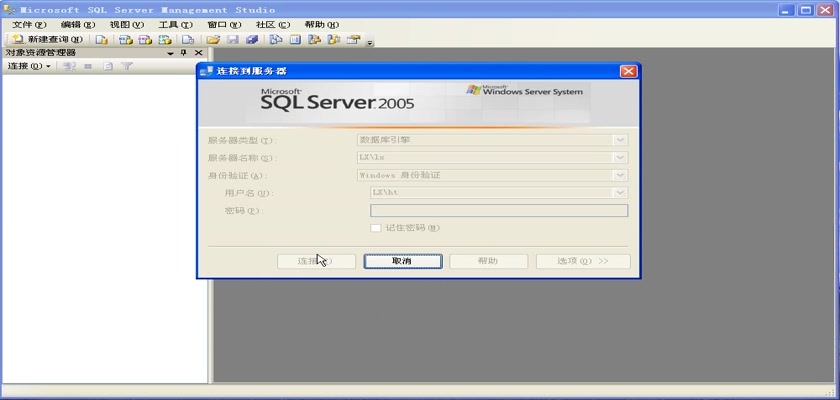840x400 pixels.
Task: Open the toolbar options overflow arrow
Action: click(370, 43)
